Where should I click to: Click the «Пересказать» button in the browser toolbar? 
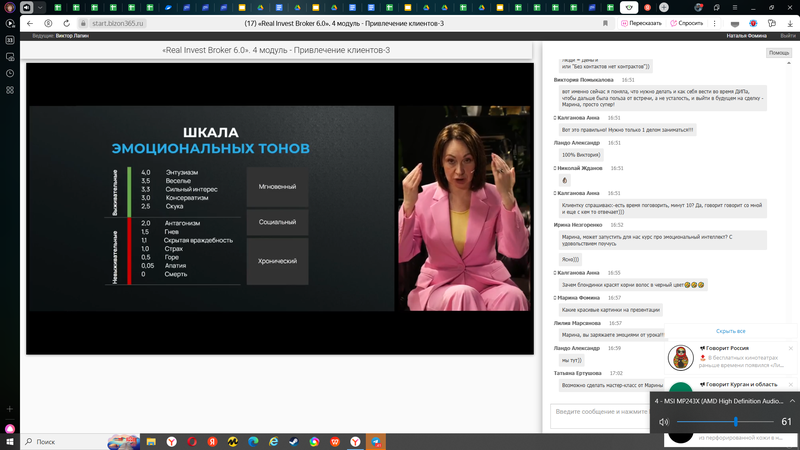click(639, 23)
